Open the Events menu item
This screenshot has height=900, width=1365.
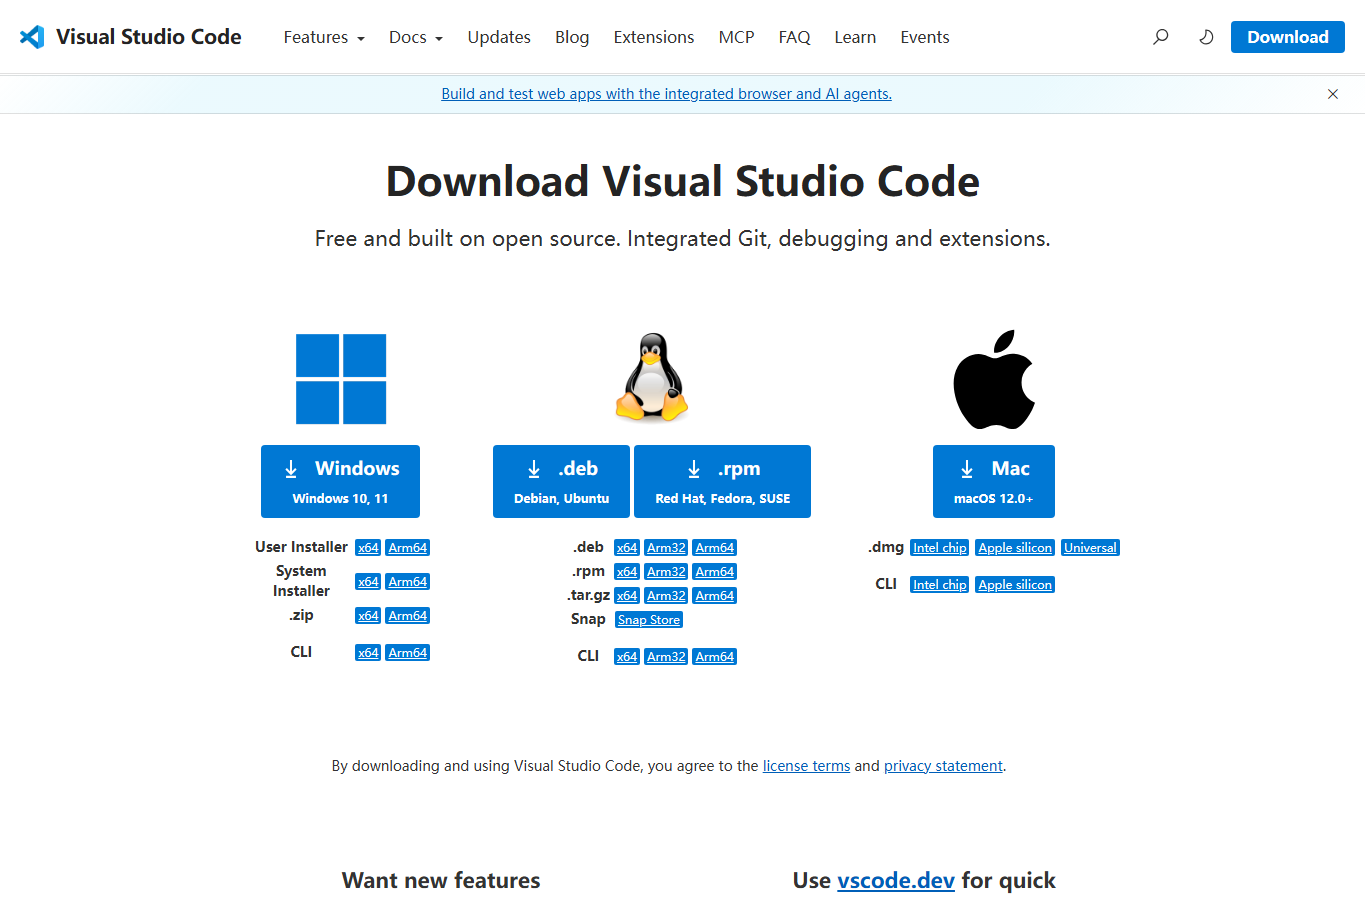click(925, 37)
